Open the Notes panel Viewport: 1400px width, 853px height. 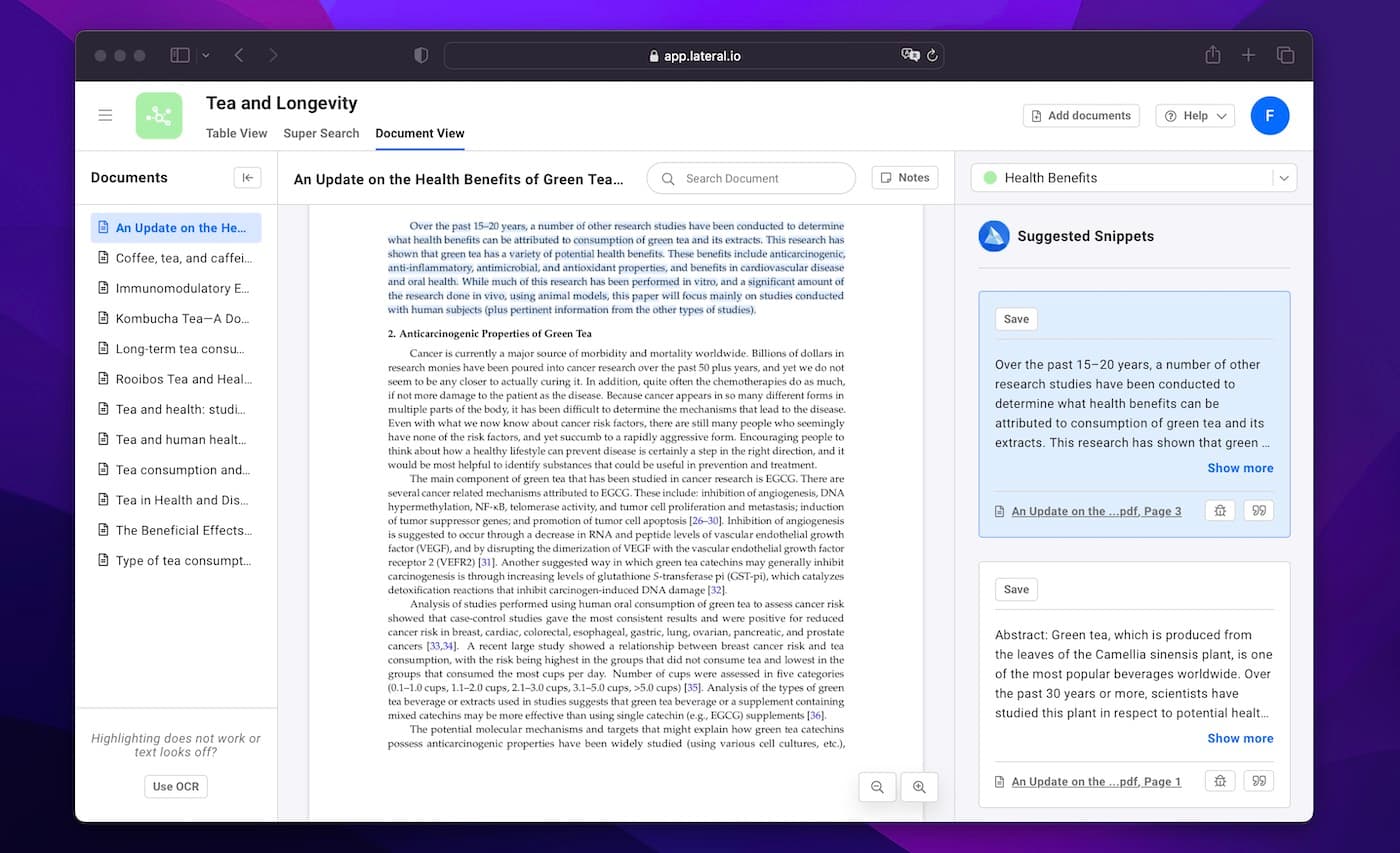pos(905,178)
